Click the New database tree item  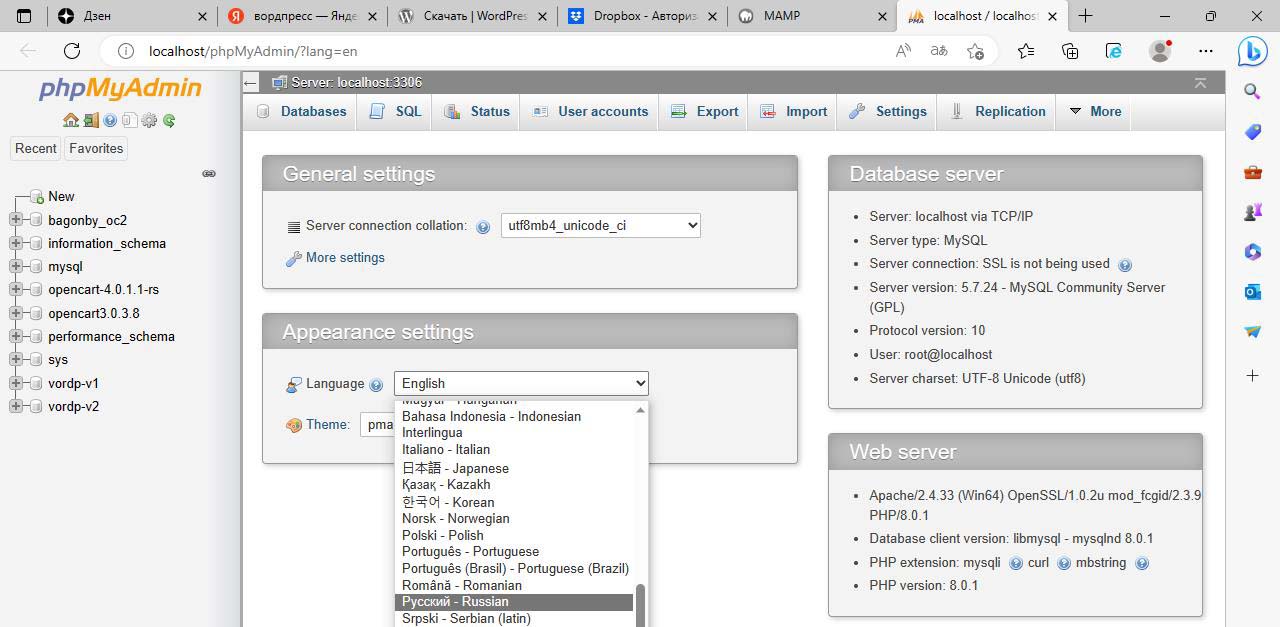tap(61, 196)
